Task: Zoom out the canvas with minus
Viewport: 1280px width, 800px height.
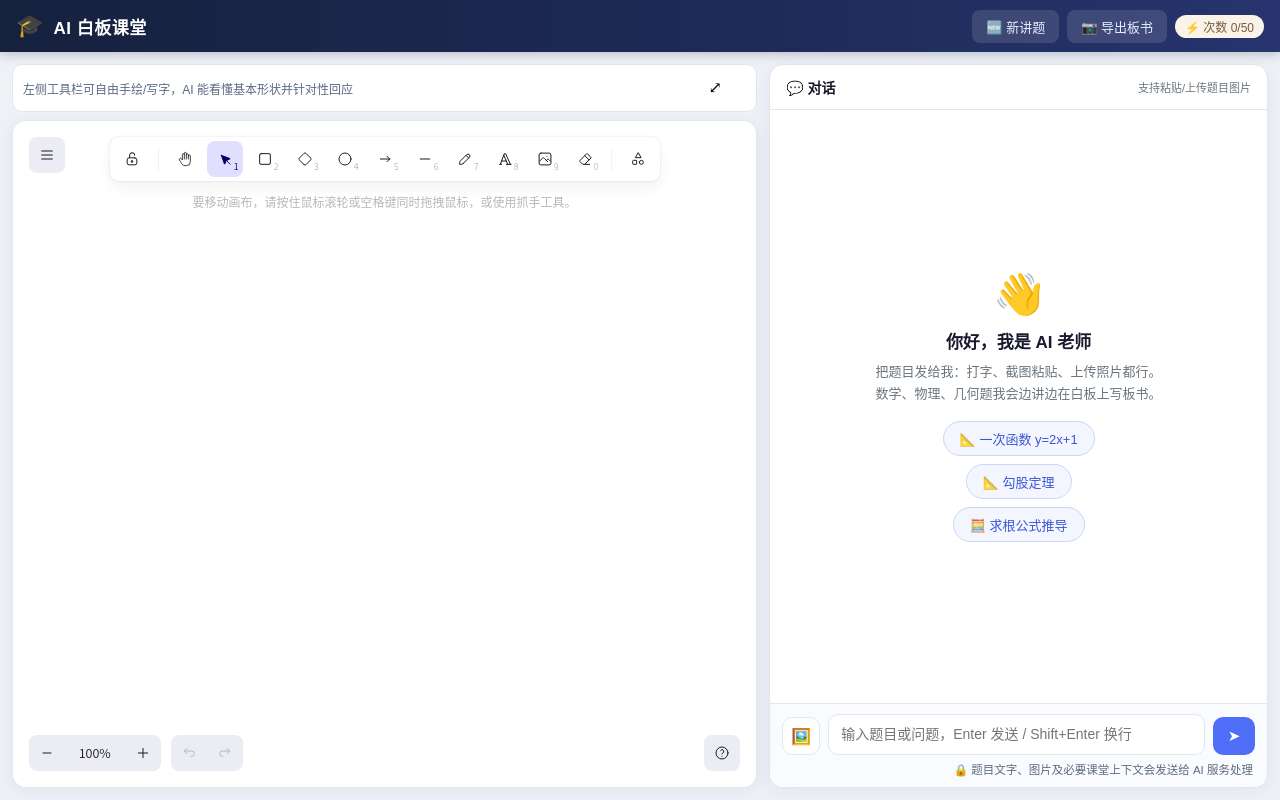Action: 47,753
